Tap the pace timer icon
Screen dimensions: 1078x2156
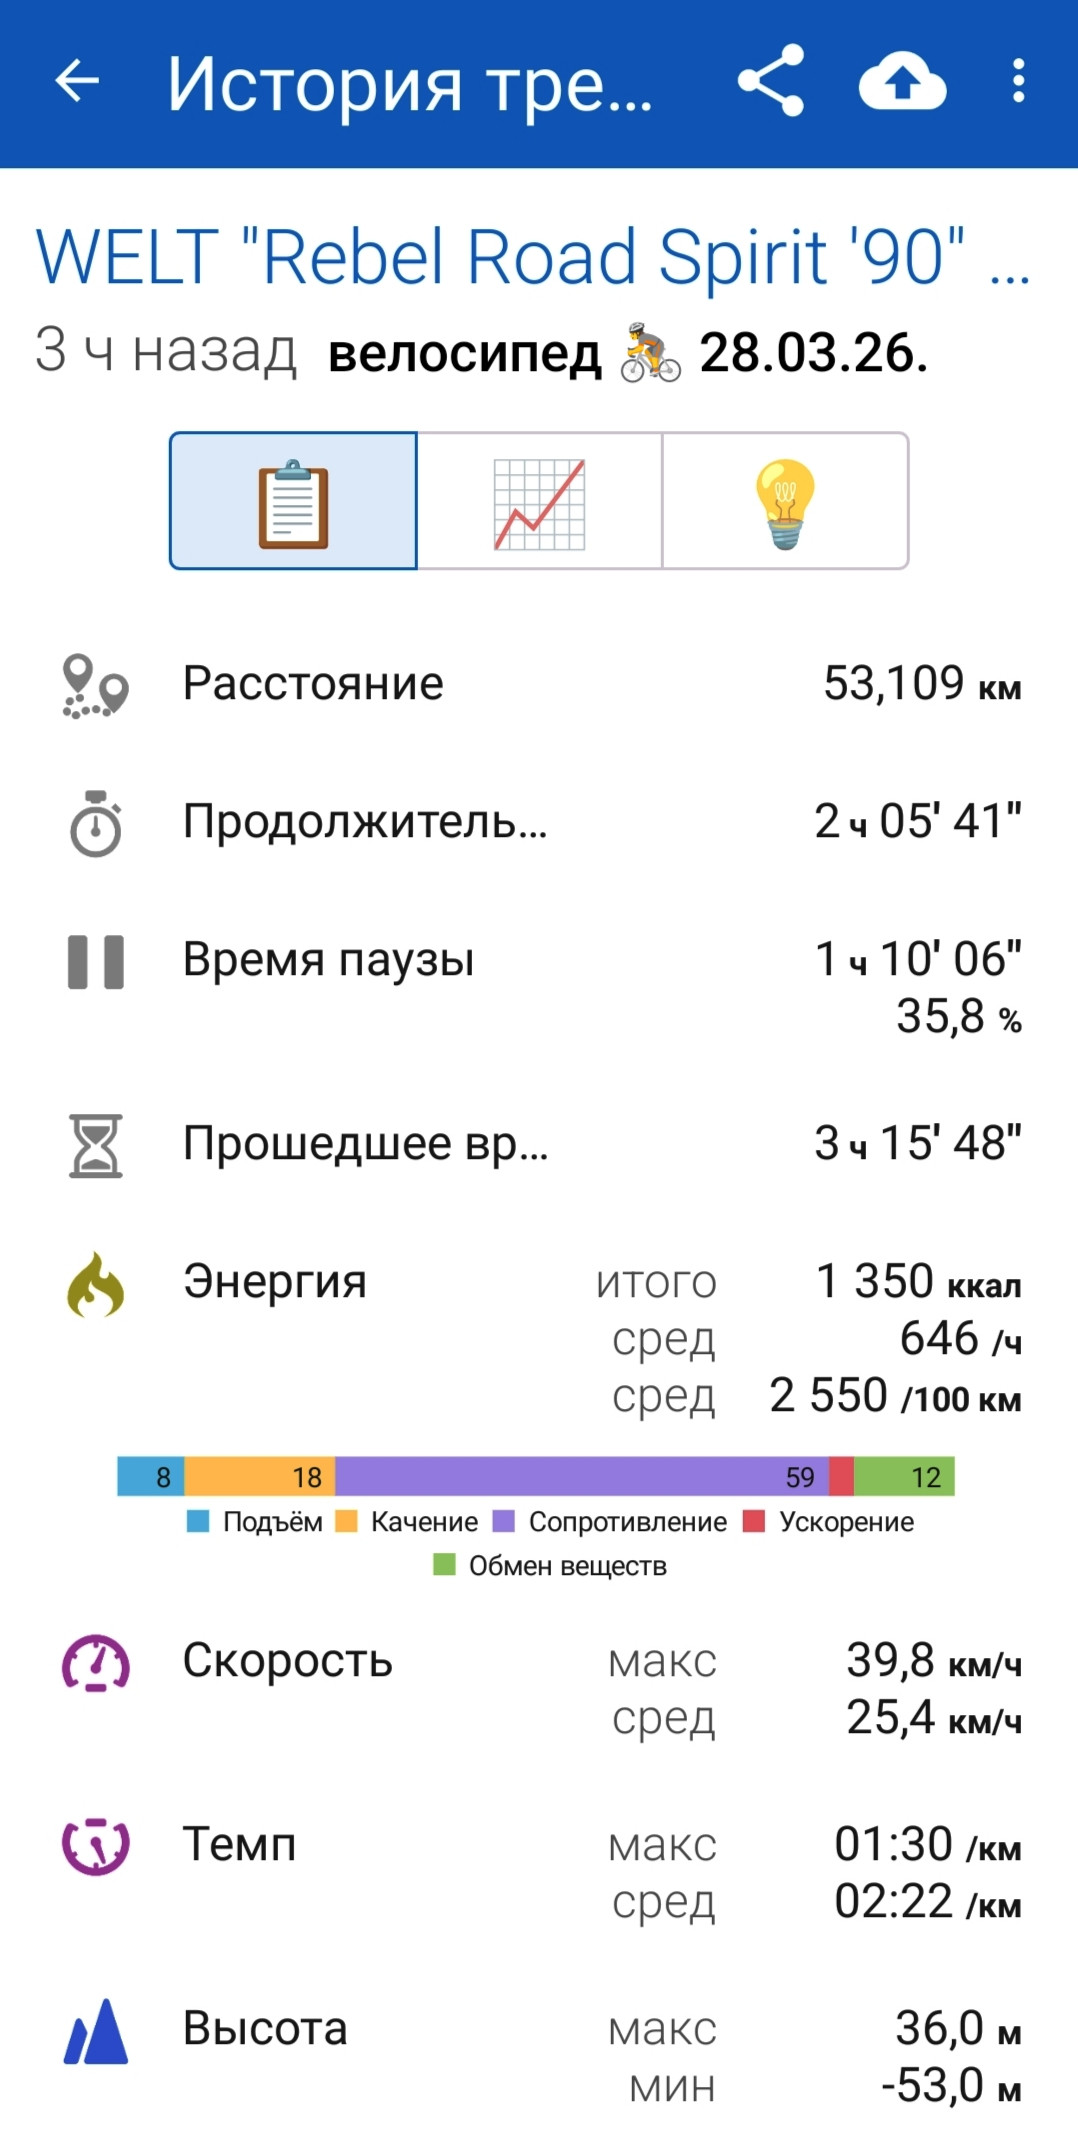tap(96, 1846)
